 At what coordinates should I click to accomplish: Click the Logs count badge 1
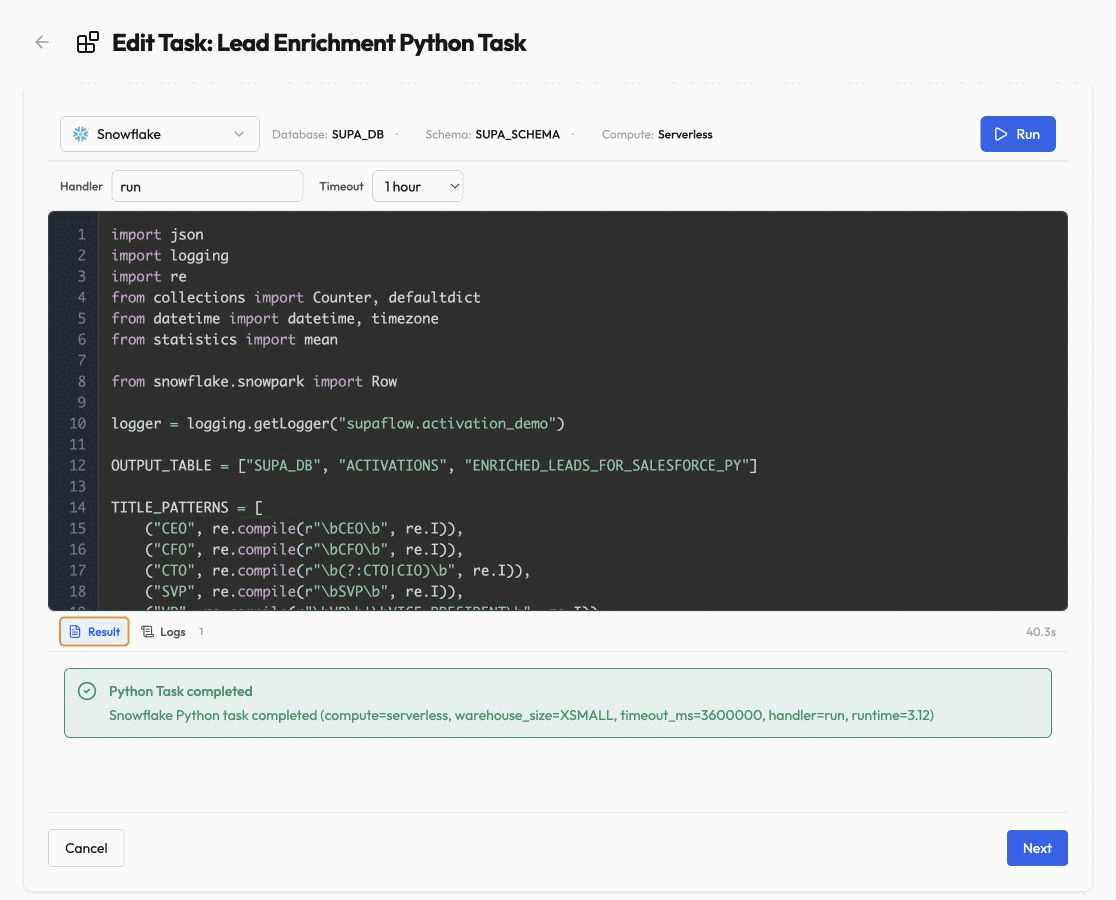[x=201, y=632]
